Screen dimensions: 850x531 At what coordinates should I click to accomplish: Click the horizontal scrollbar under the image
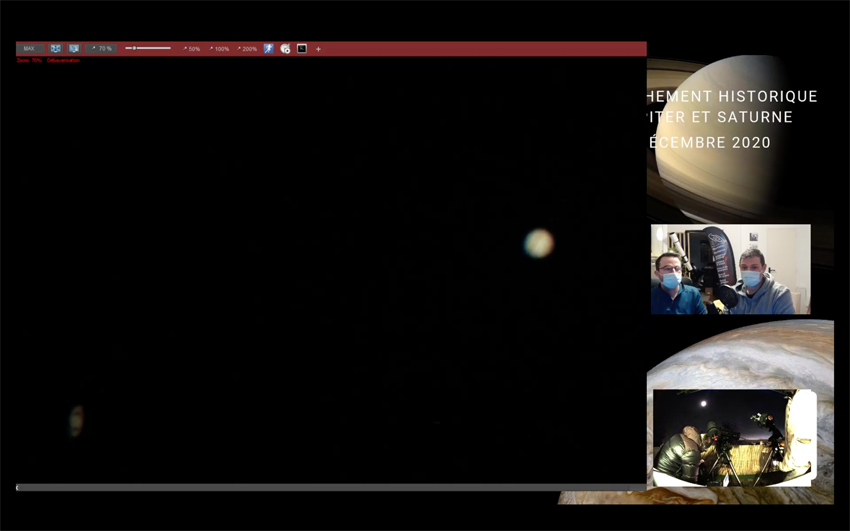331,488
